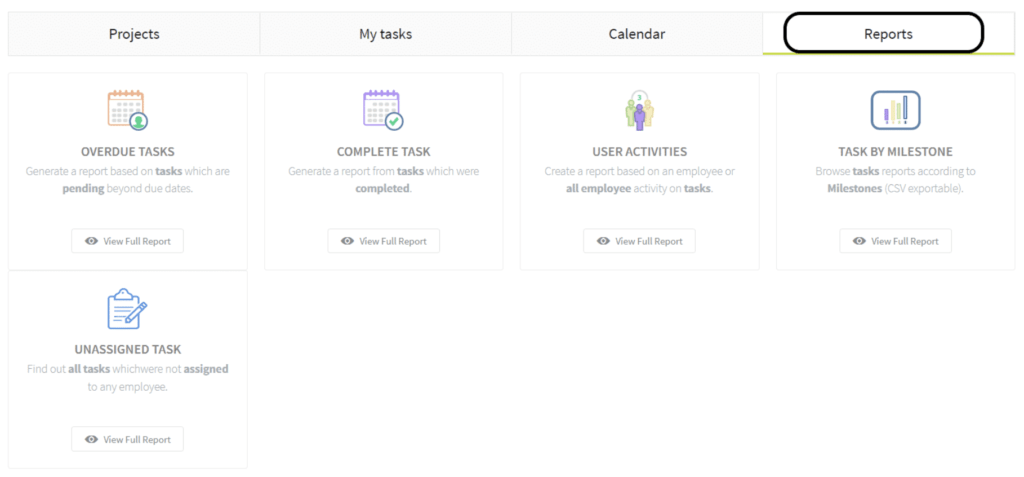Screen dimensions: 1024x477
Task: Select the Reports tab
Action: (x=888, y=34)
